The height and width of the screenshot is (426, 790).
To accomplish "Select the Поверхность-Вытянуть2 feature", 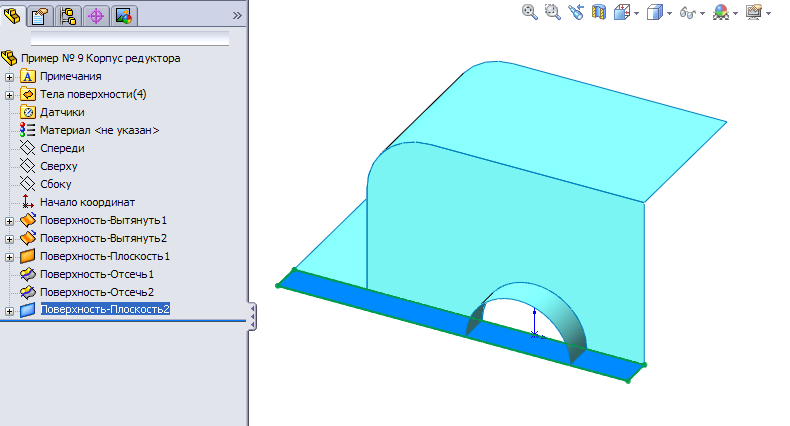I will (103, 238).
